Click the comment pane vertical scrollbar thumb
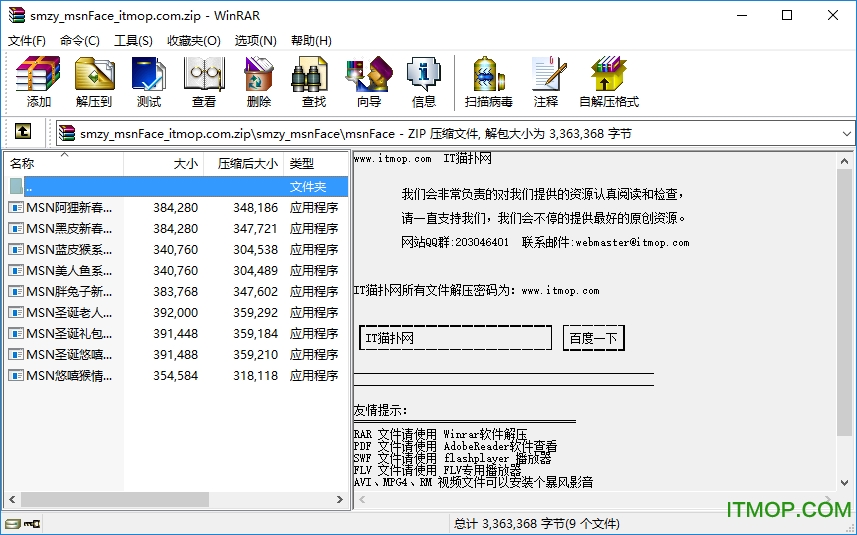 pyautogui.click(x=844, y=302)
